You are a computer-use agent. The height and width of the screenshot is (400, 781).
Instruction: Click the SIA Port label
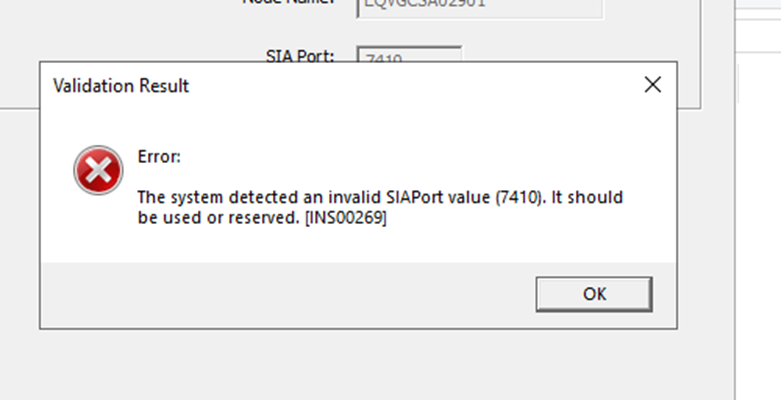click(300, 56)
